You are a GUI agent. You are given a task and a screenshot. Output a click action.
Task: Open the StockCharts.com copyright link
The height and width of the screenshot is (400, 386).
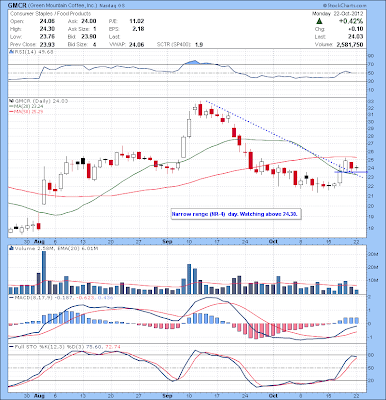pos(344,6)
